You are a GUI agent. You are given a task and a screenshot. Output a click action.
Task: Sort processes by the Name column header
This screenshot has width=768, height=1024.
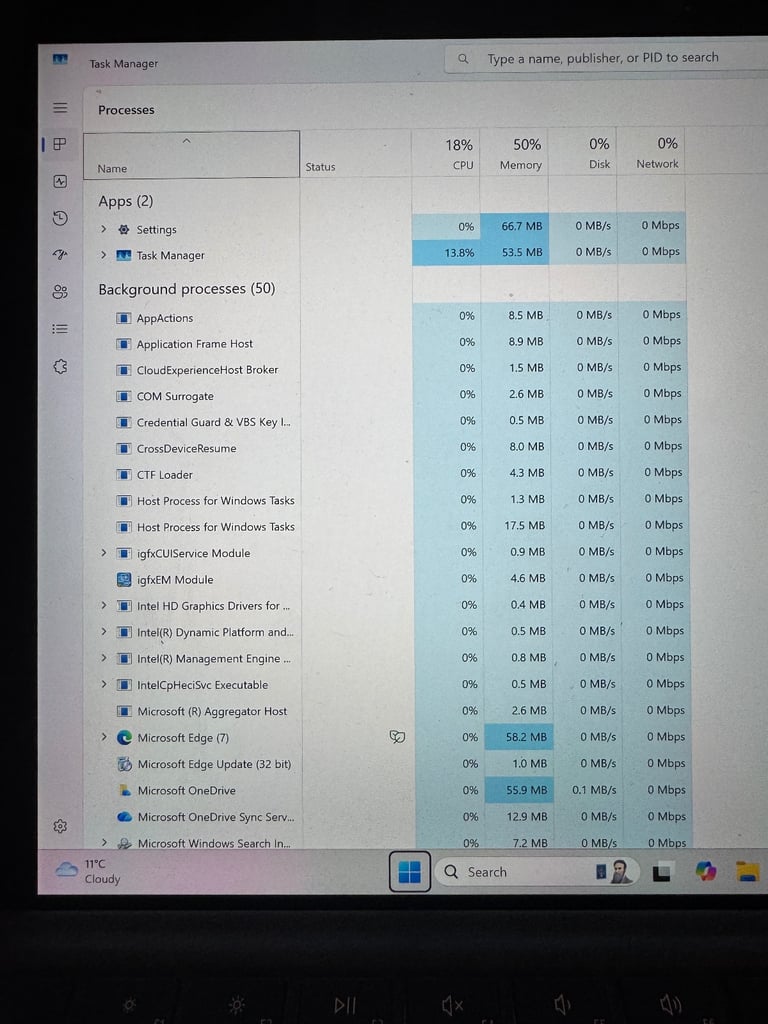pyautogui.click(x=191, y=155)
